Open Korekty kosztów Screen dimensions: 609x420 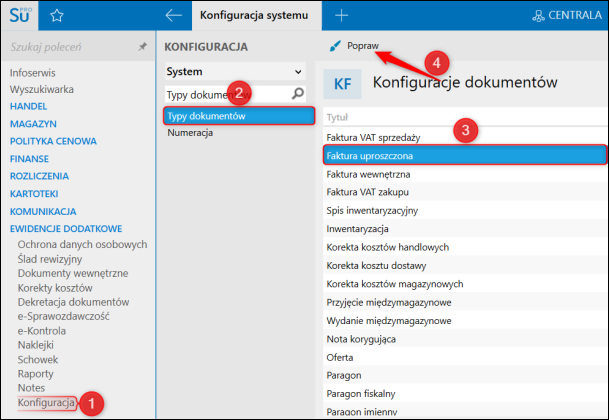coord(55,288)
